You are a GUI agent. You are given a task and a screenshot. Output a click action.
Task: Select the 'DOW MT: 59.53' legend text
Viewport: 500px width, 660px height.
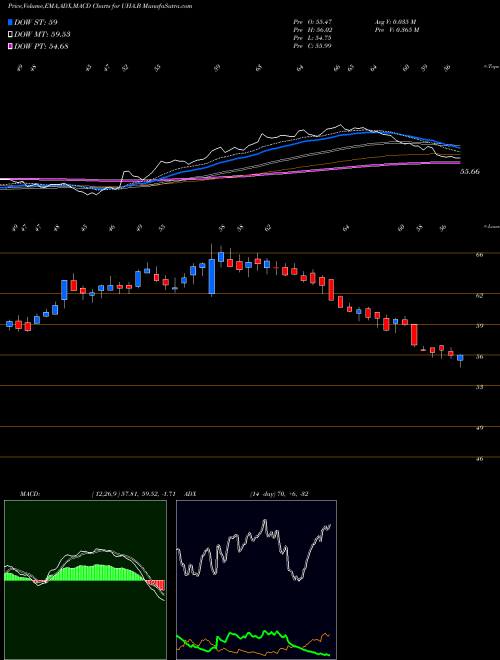tap(42, 34)
